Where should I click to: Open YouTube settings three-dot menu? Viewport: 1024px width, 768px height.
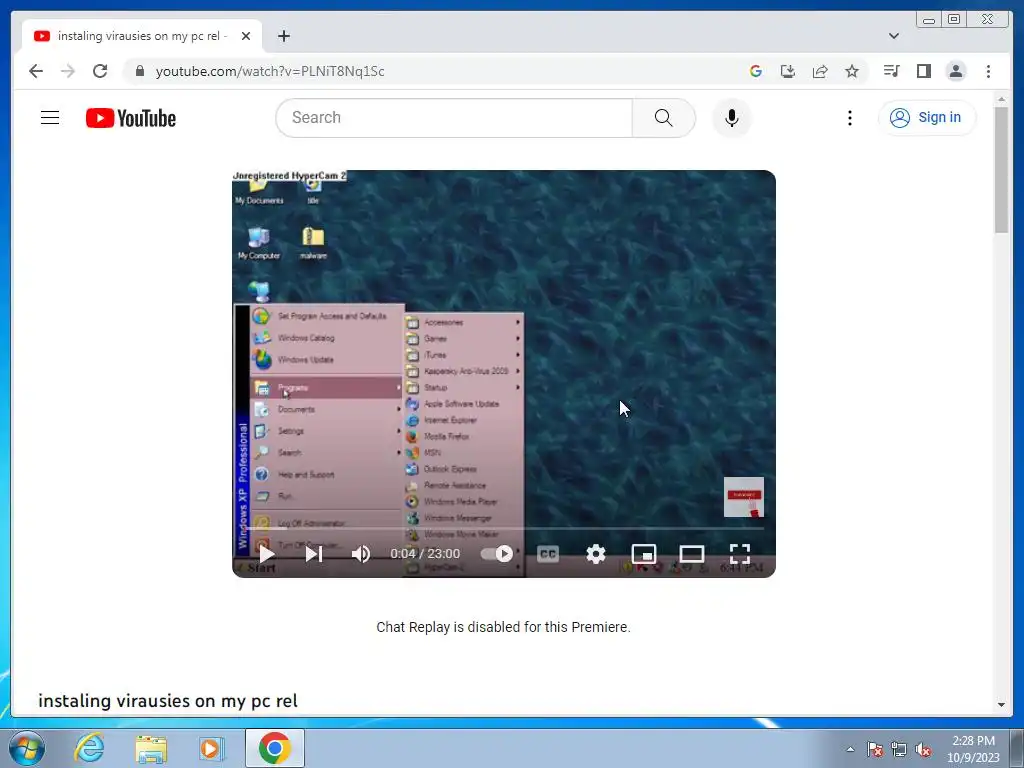[x=850, y=118]
